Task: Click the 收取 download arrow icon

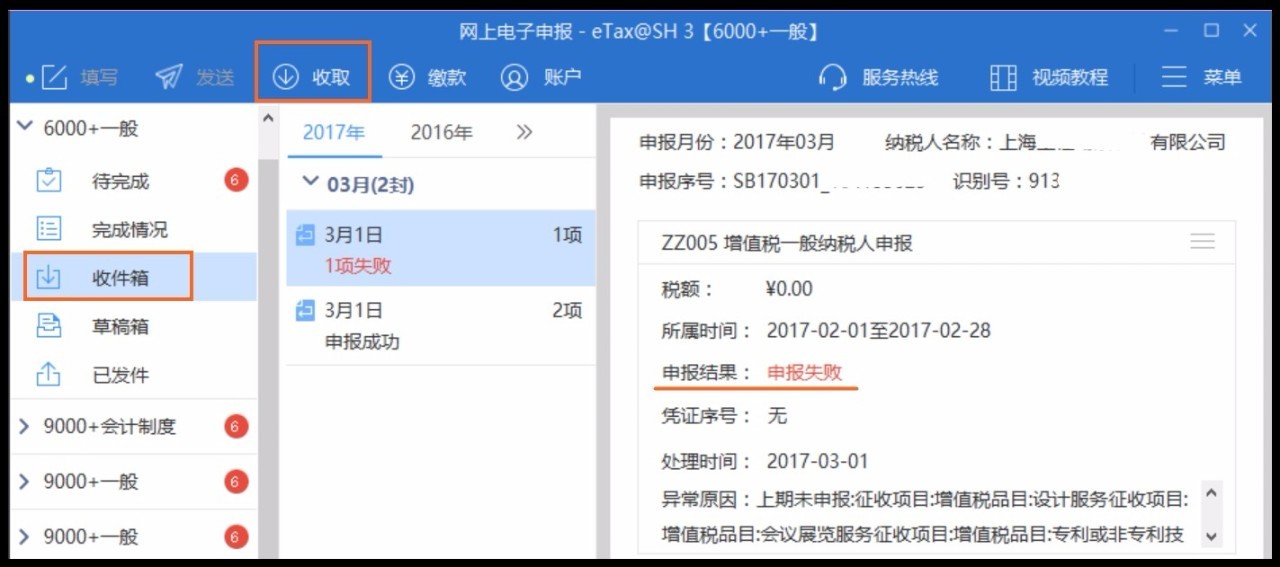Action: tap(286, 77)
